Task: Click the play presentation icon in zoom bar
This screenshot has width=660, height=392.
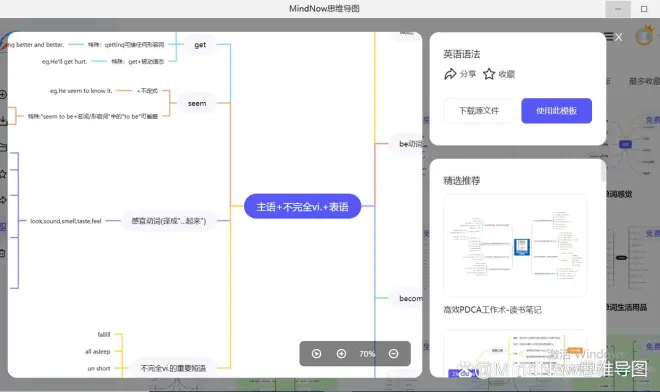Action: pyautogui.click(x=317, y=354)
